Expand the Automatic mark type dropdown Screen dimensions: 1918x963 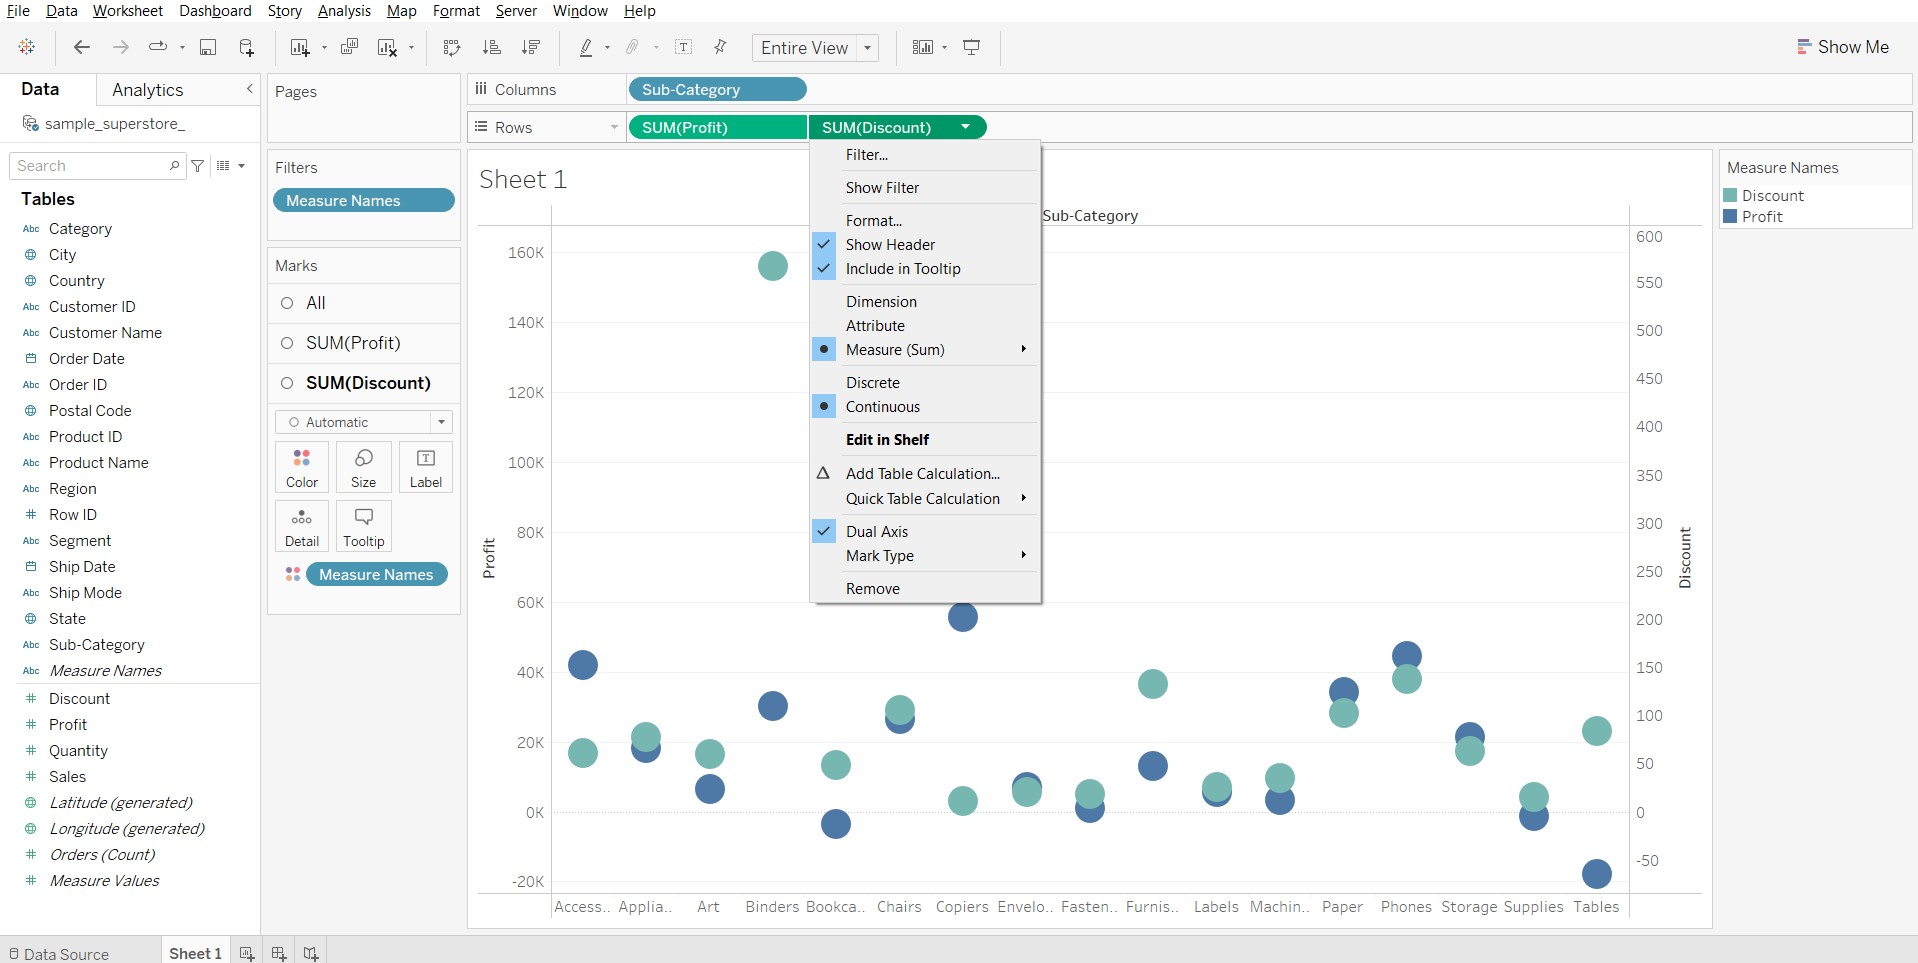coord(441,422)
